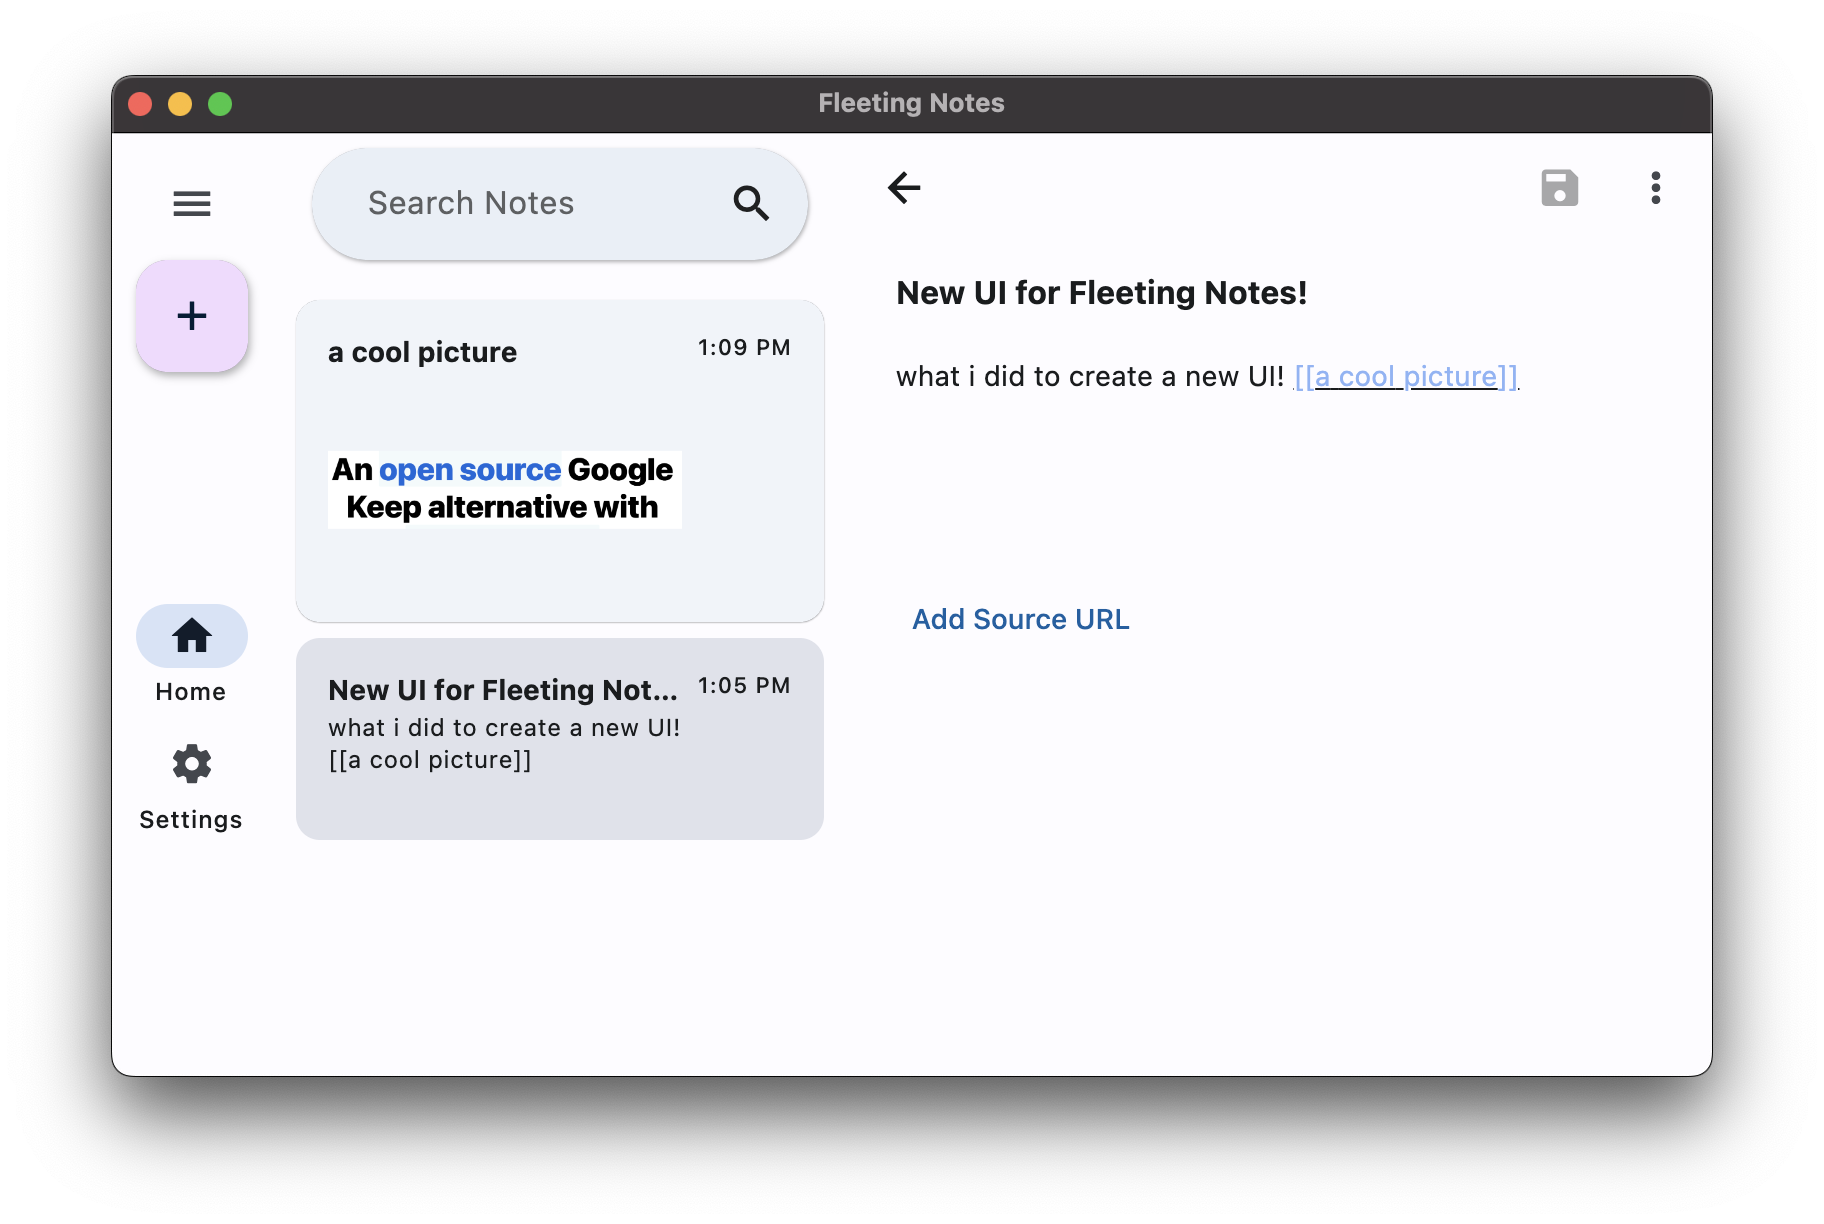
Task: Open the three-dot more options menu
Action: point(1655,188)
